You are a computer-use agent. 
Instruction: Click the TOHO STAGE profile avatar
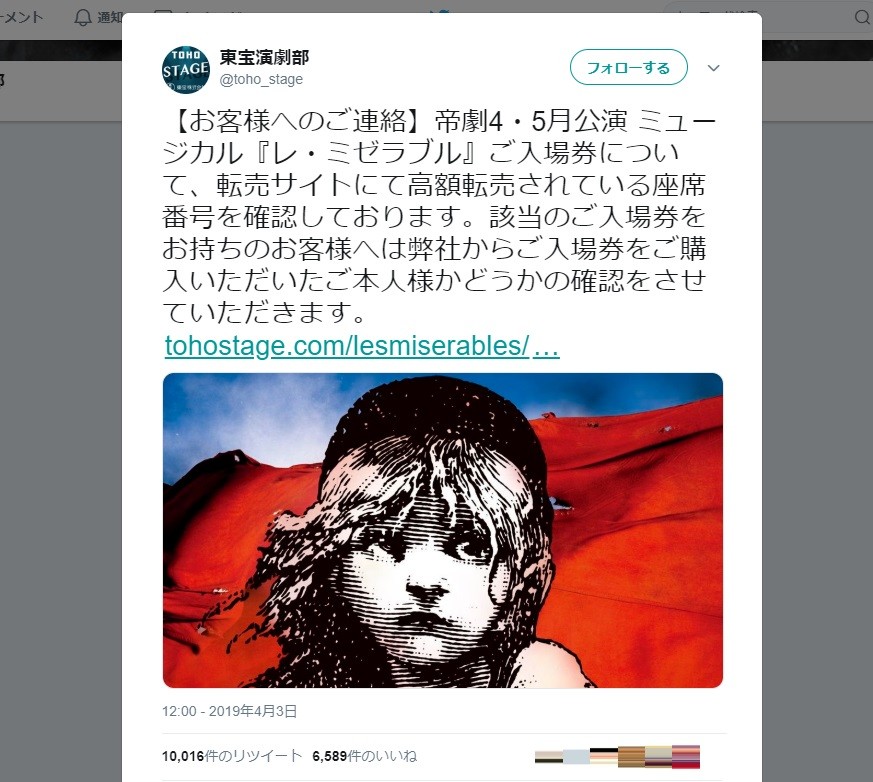tap(186, 70)
